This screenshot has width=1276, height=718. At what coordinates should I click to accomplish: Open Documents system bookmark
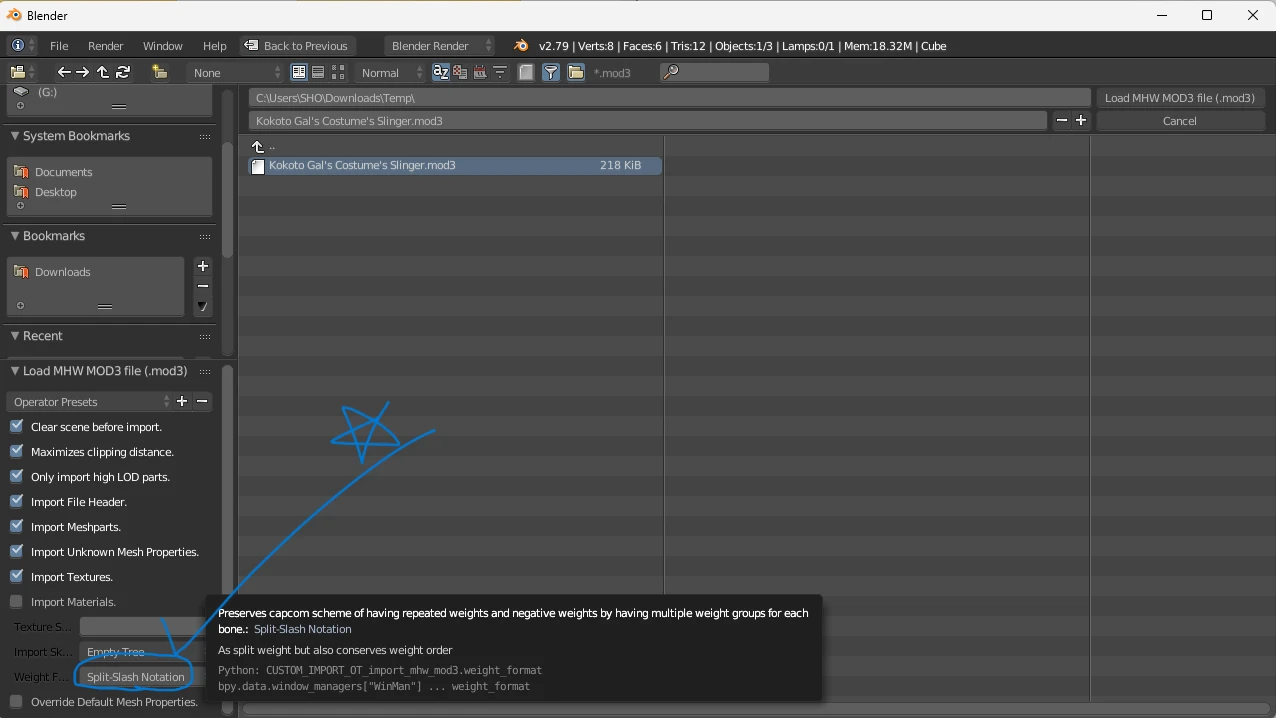point(63,172)
